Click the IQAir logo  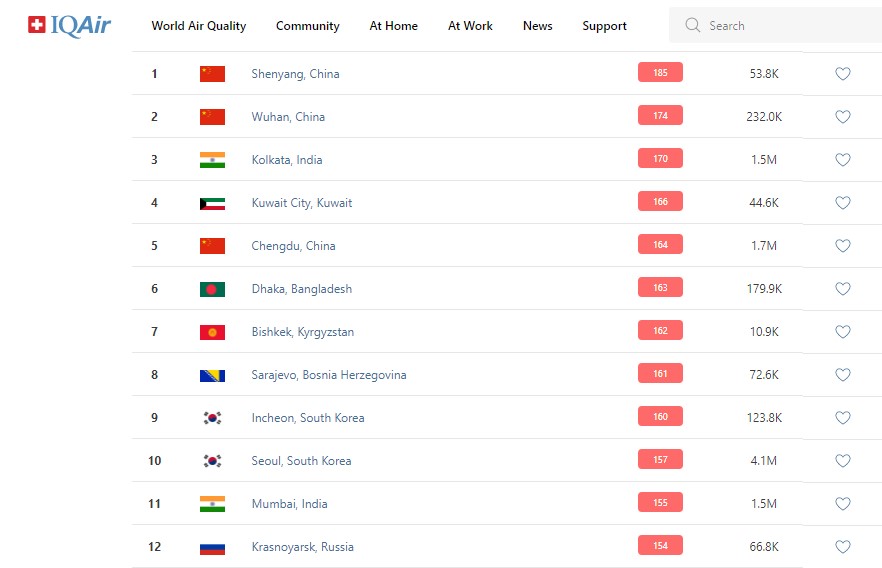(x=69, y=25)
